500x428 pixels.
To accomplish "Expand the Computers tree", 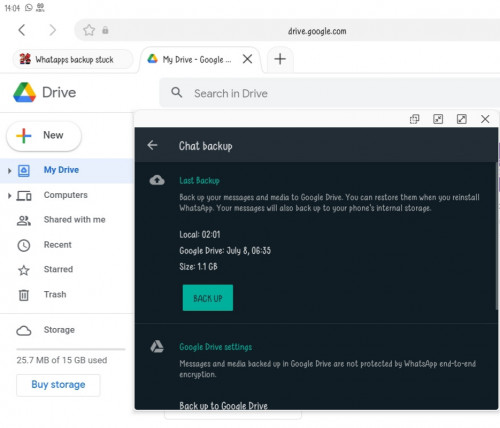I will [9, 196].
